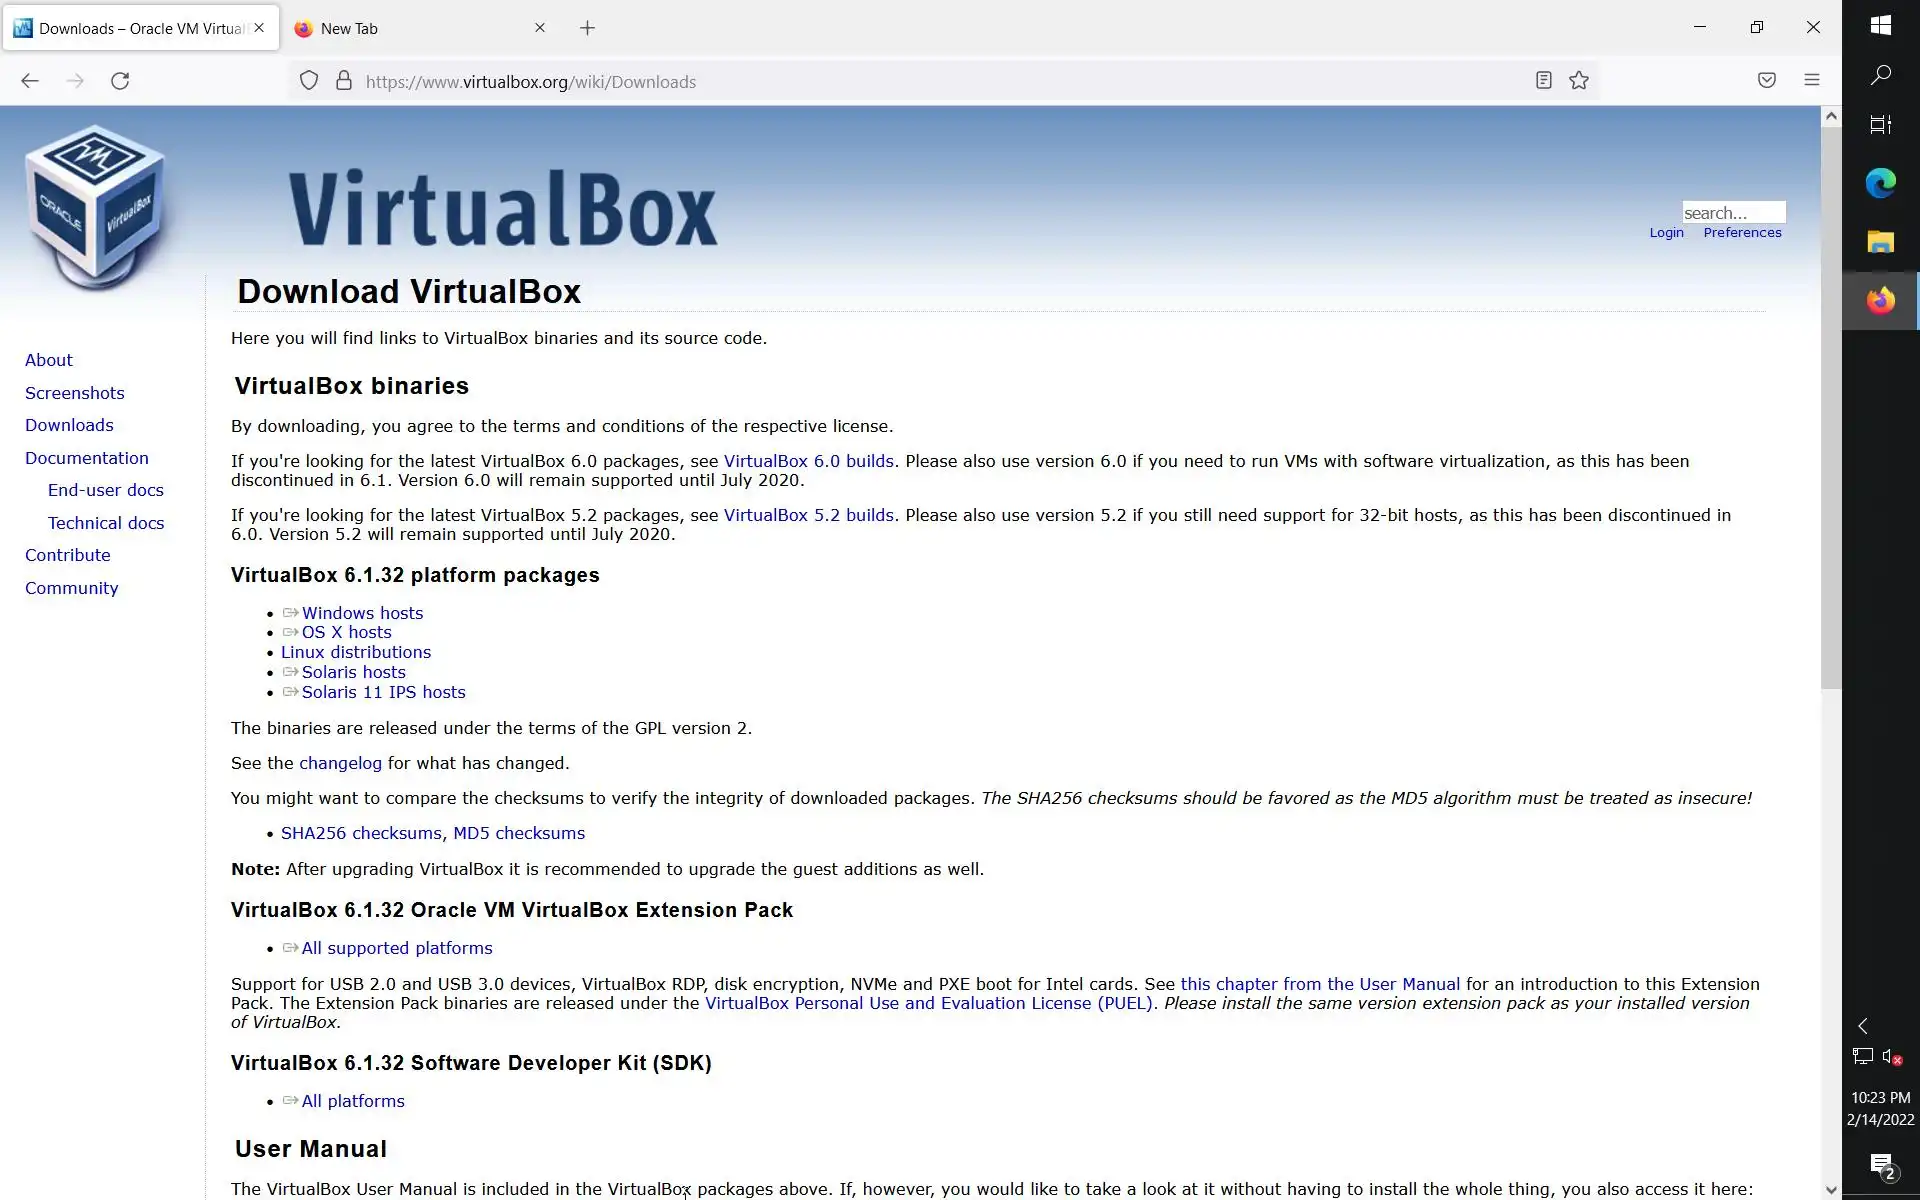
Task: Open Firefox application hamburger menu
Action: click(1811, 81)
